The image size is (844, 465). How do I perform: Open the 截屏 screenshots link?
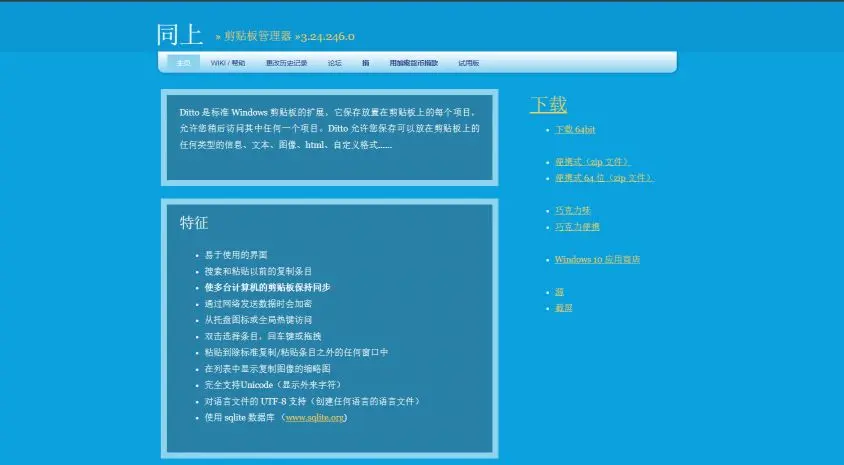pyautogui.click(x=564, y=308)
